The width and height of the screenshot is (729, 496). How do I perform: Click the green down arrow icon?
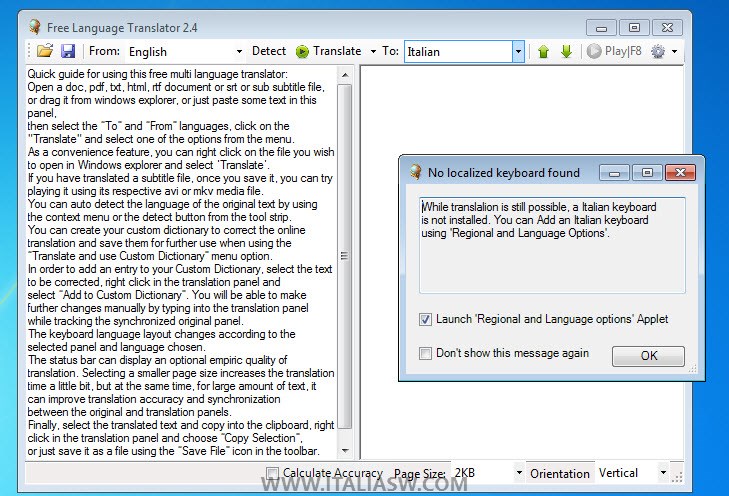pos(566,51)
